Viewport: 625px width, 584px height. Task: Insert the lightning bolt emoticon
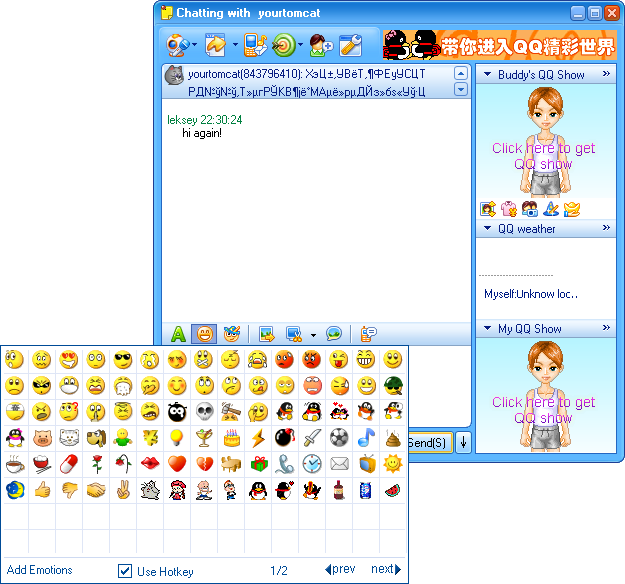pyautogui.click(x=258, y=438)
